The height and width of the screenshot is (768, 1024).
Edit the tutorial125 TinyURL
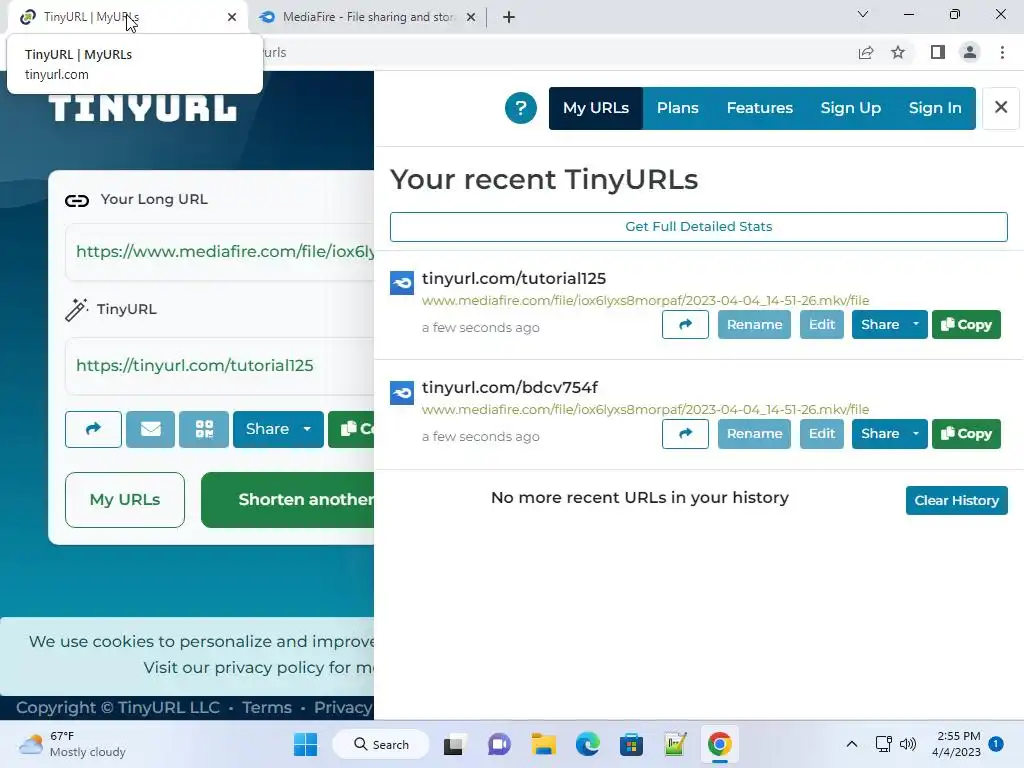[x=822, y=325]
